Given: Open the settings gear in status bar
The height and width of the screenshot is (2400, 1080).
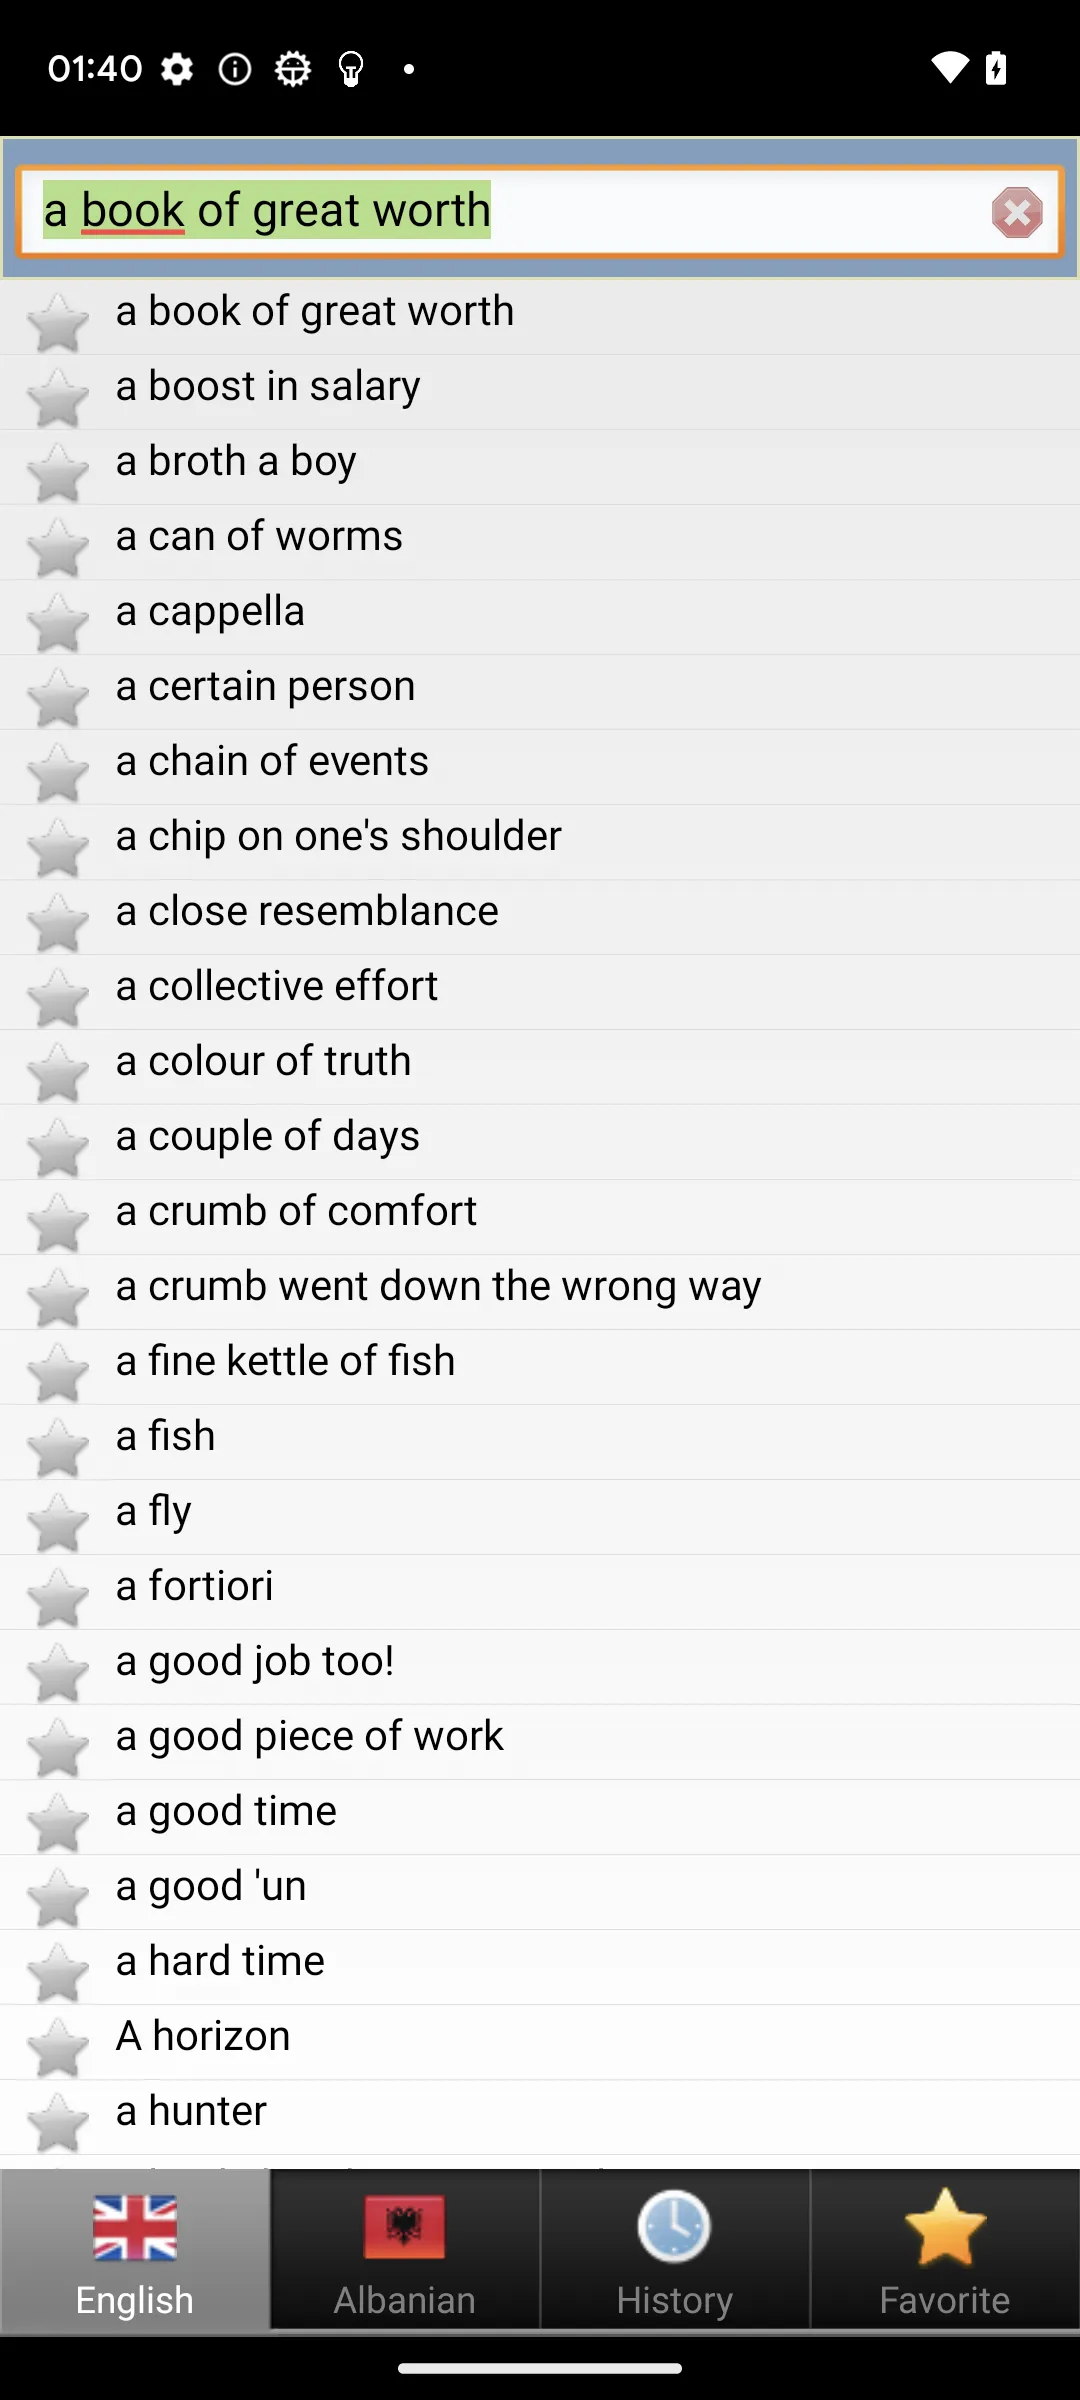Looking at the screenshot, I should coord(177,69).
